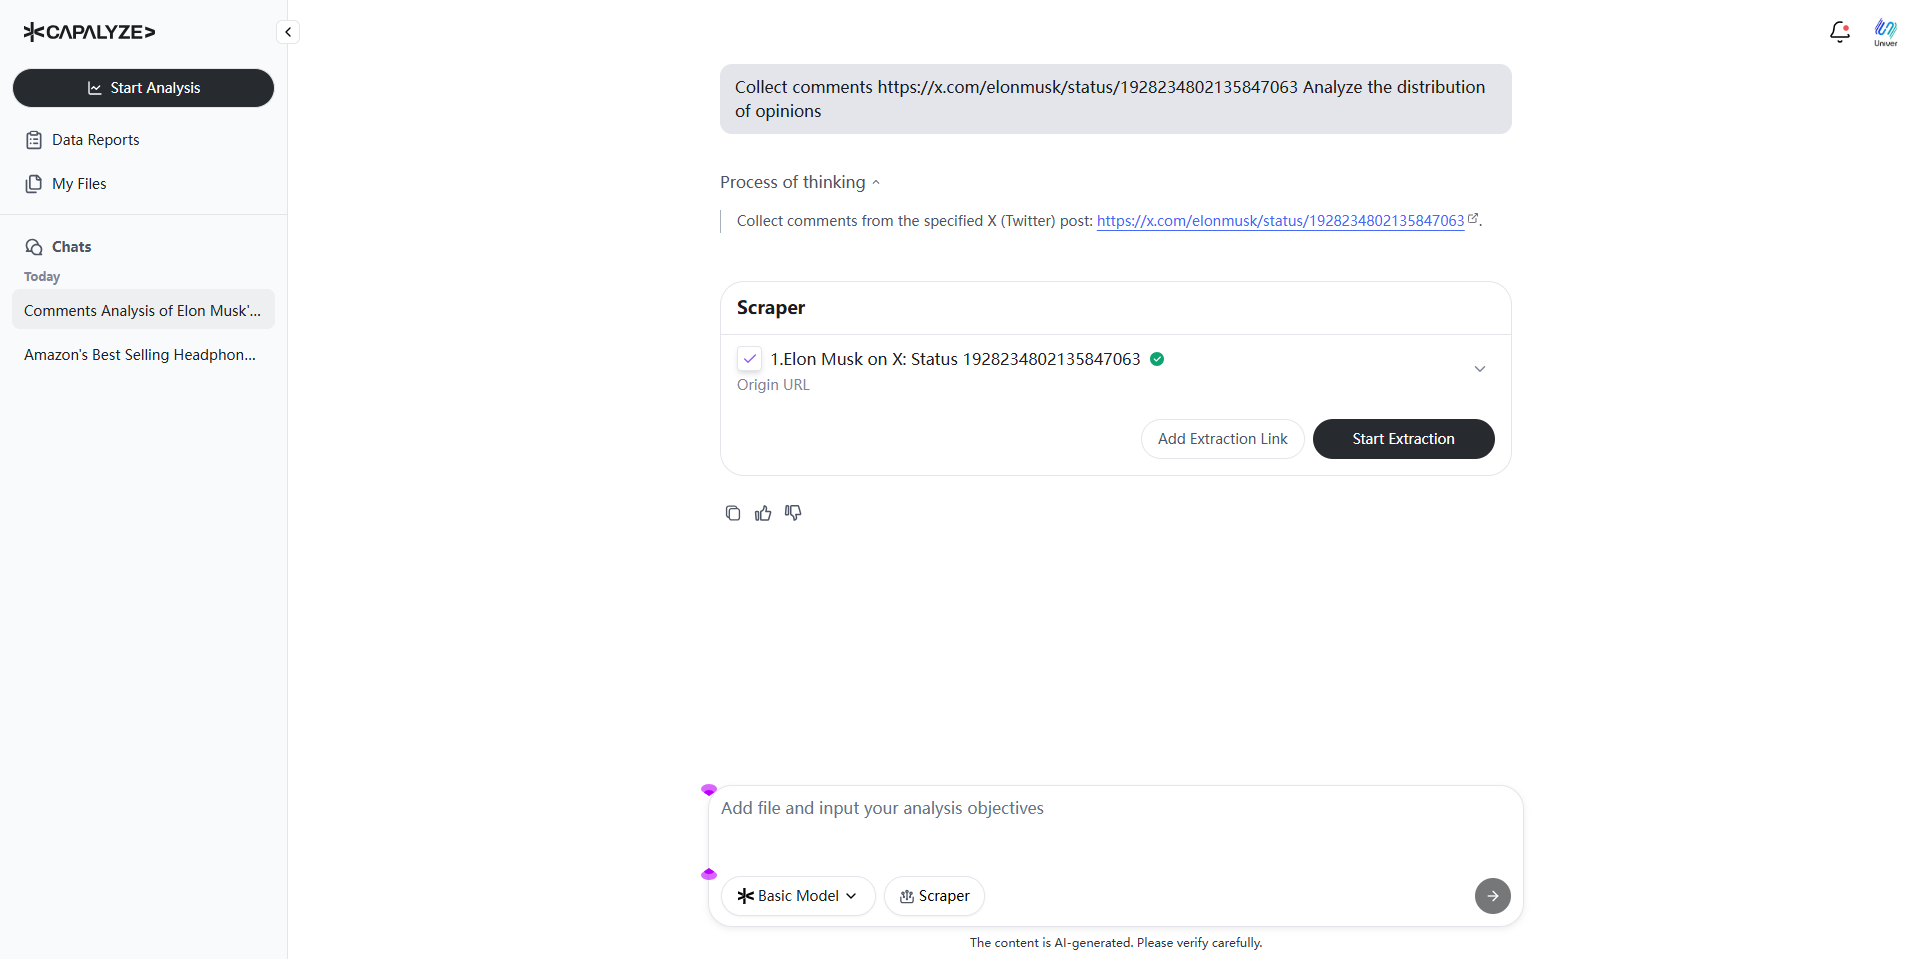Viewport: 1920px width, 959px height.
Task: Click the Today label in chats
Action: pos(42,277)
